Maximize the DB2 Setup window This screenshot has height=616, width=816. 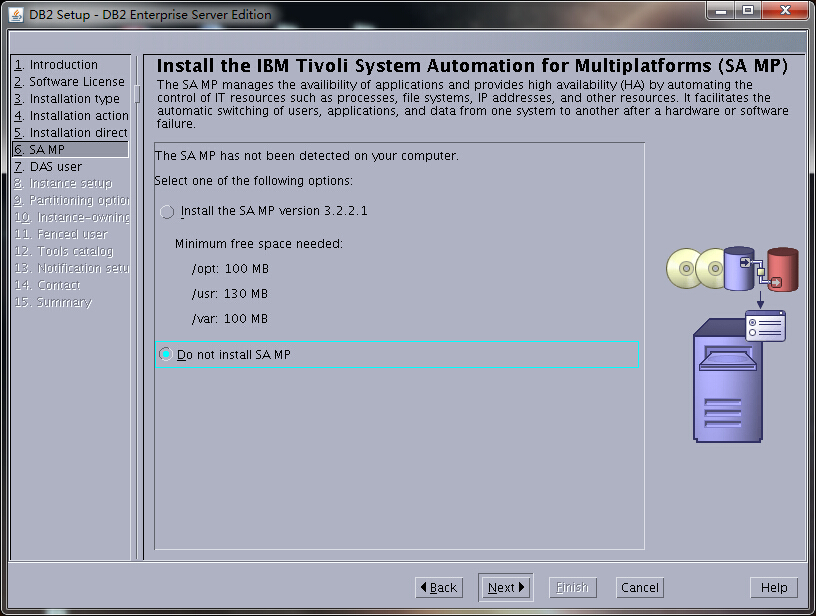point(748,10)
